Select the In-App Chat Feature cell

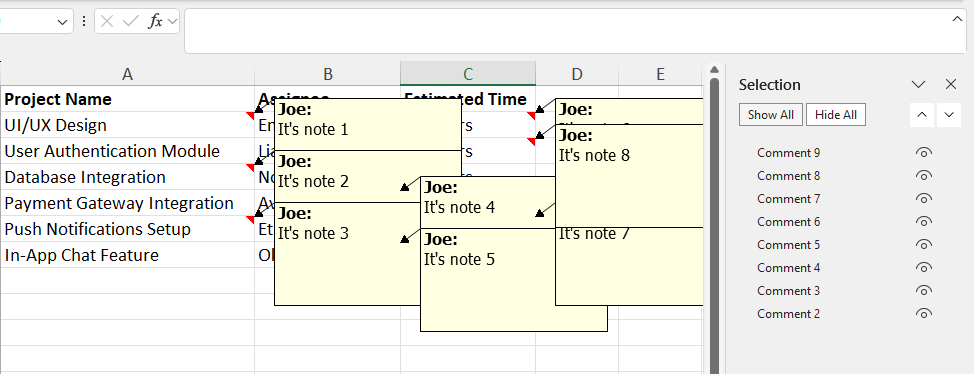[127, 255]
